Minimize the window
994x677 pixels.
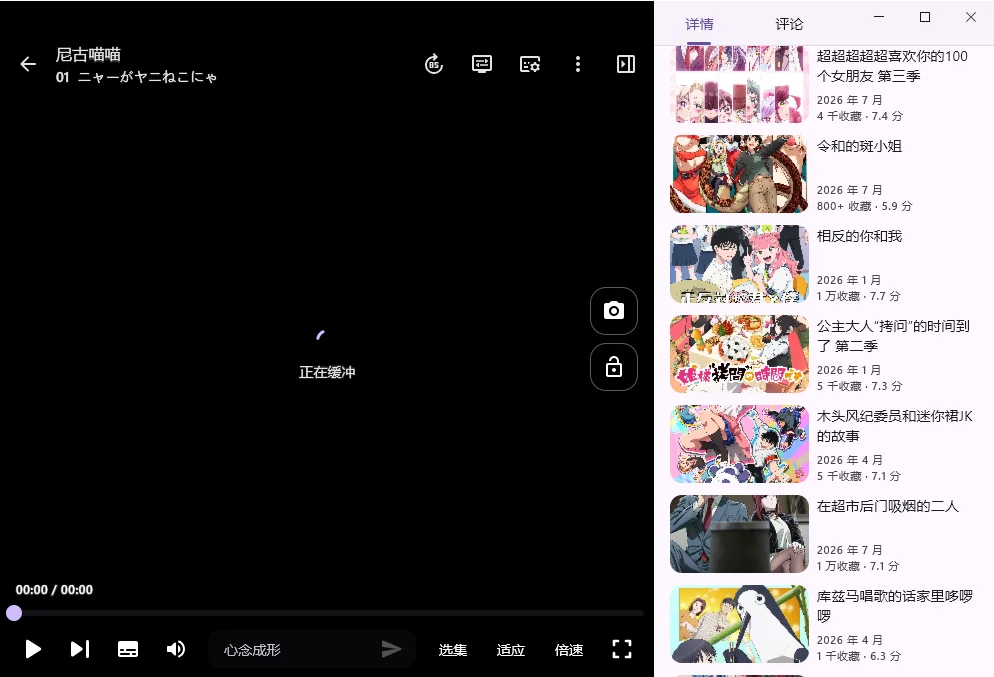(879, 17)
